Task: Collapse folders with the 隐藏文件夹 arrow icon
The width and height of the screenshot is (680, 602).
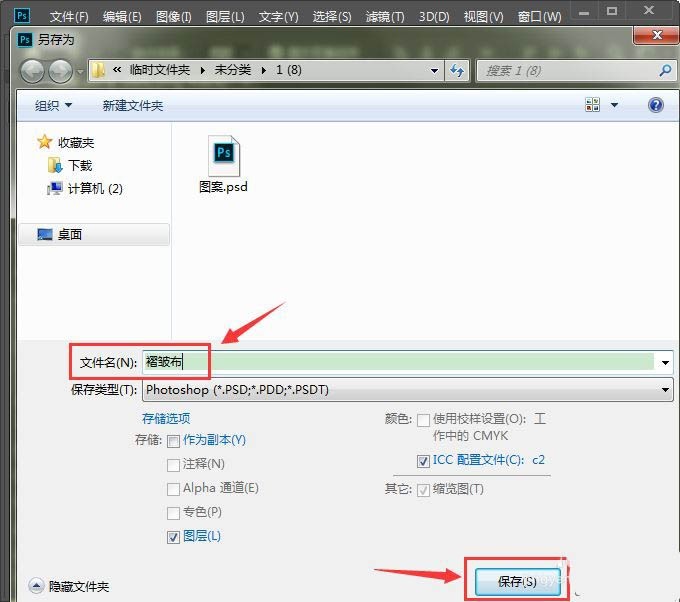Action: pos(36,586)
